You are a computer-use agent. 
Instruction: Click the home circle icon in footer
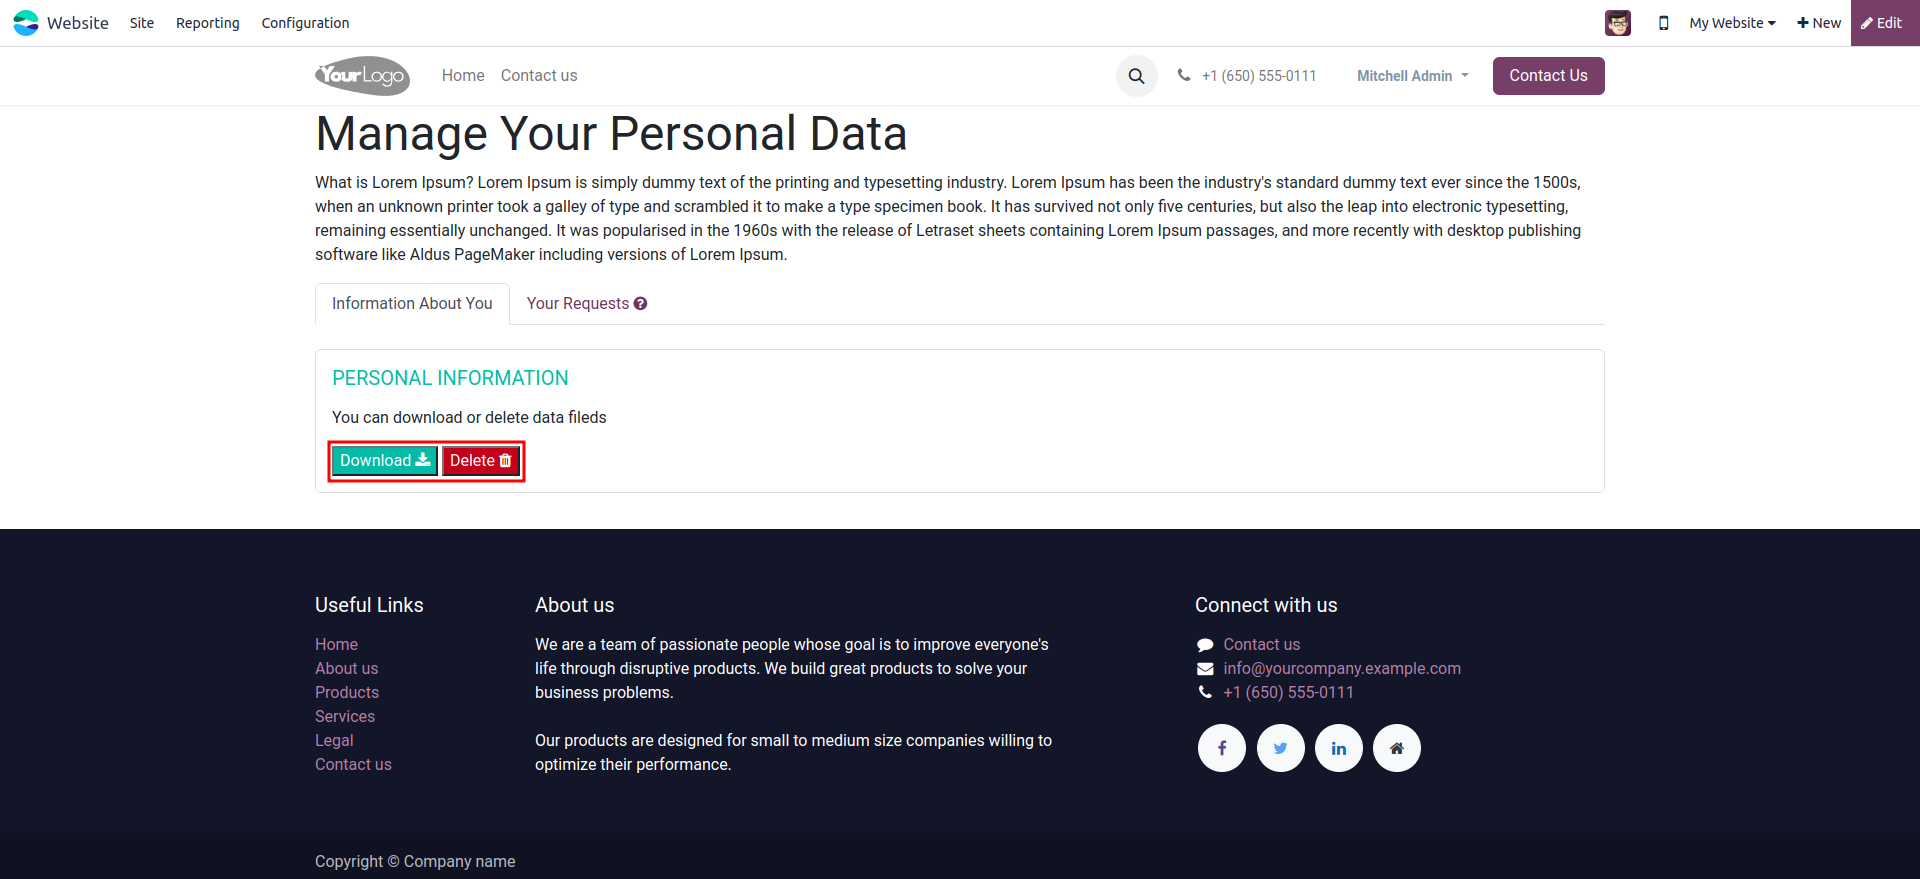(1396, 748)
